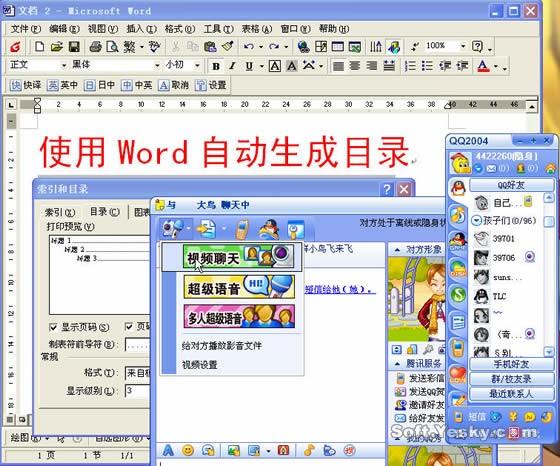Switch to the 索引(X) tab in dialog

coord(60,212)
